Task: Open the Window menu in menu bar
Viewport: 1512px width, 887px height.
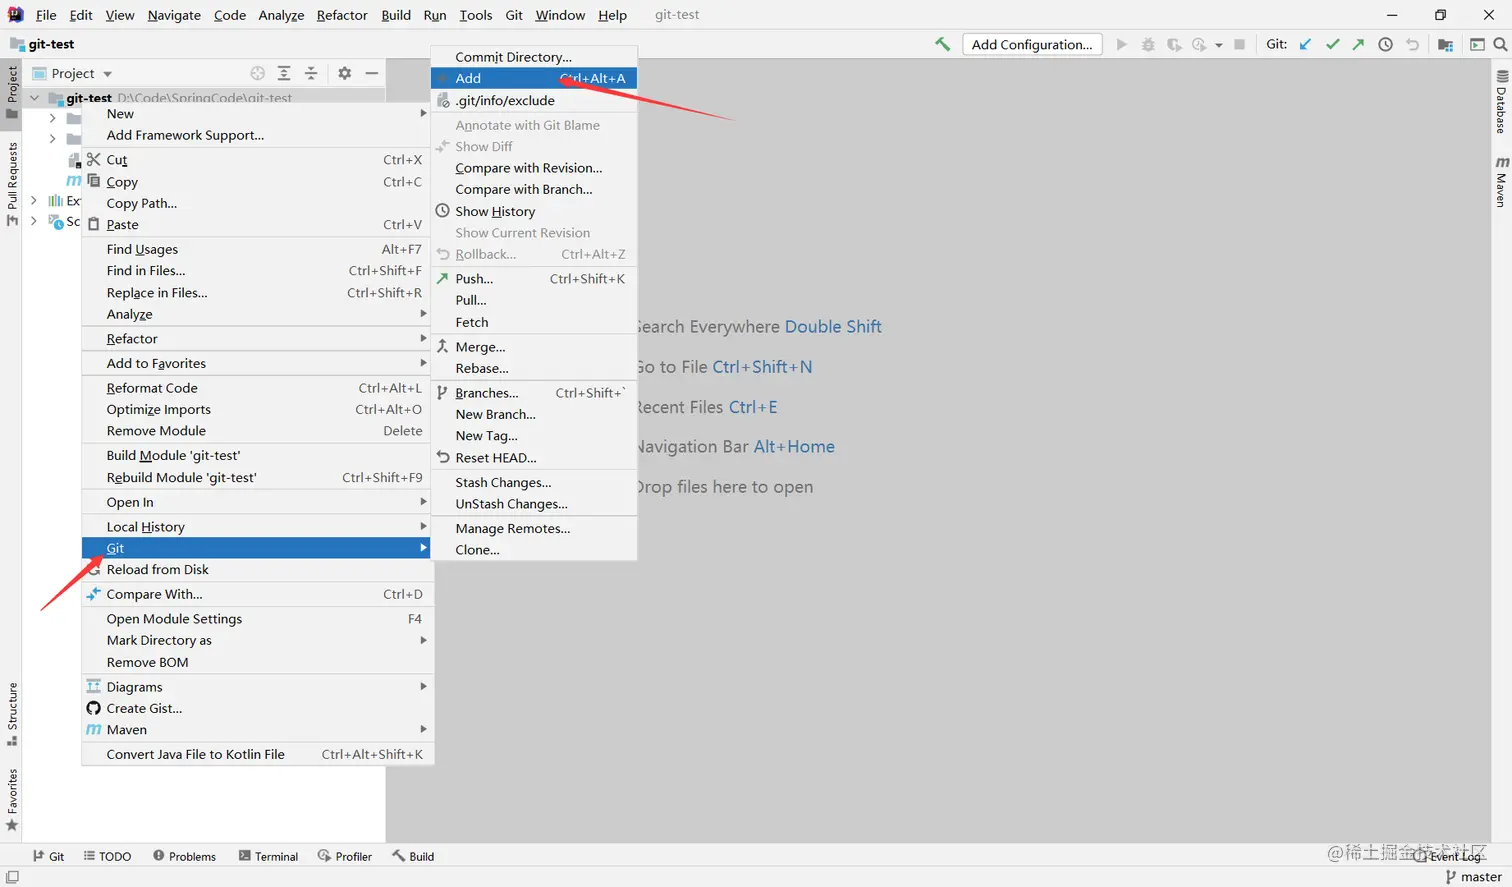Action: tap(560, 15)
